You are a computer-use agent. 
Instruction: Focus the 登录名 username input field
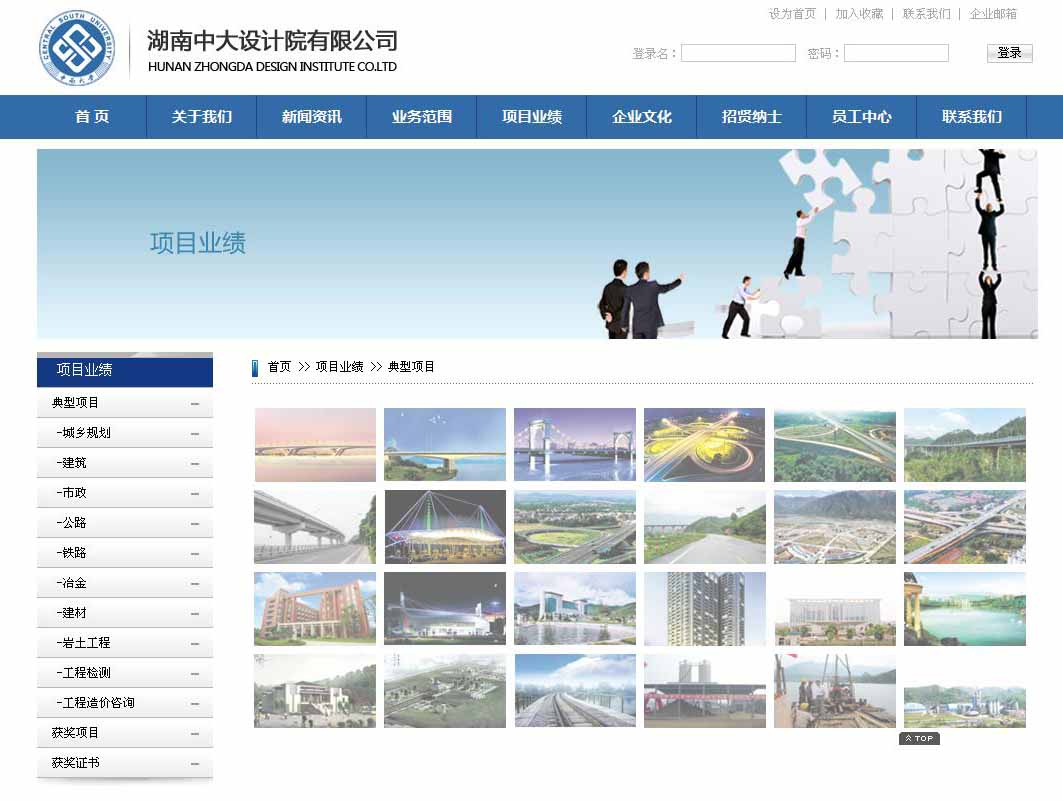point(738,53)
